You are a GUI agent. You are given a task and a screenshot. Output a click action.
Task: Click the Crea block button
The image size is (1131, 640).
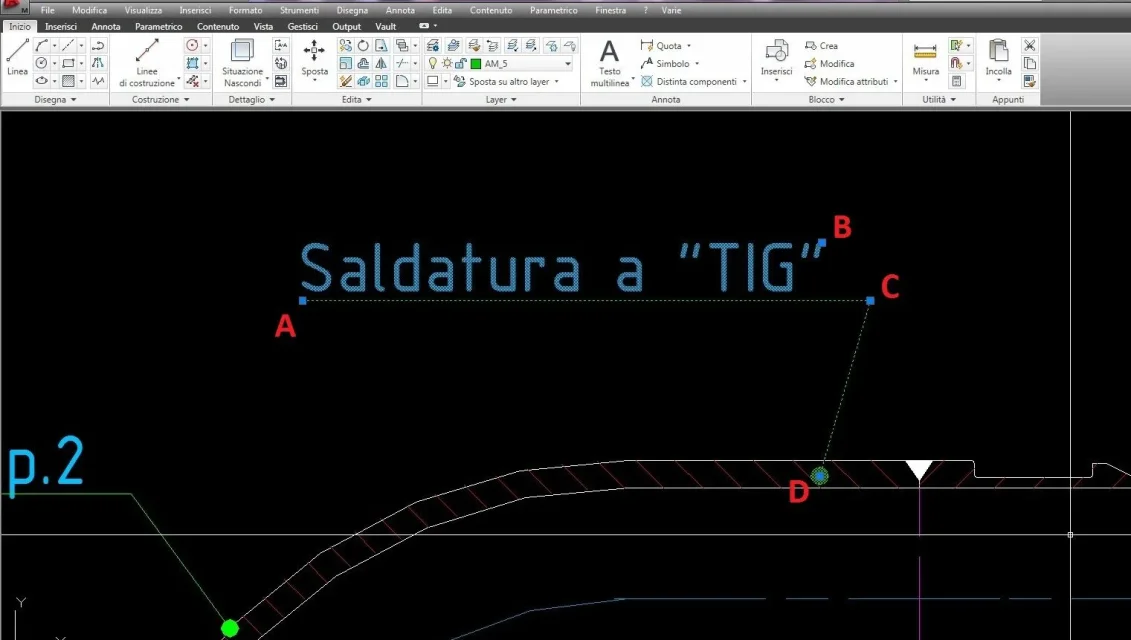821,45
